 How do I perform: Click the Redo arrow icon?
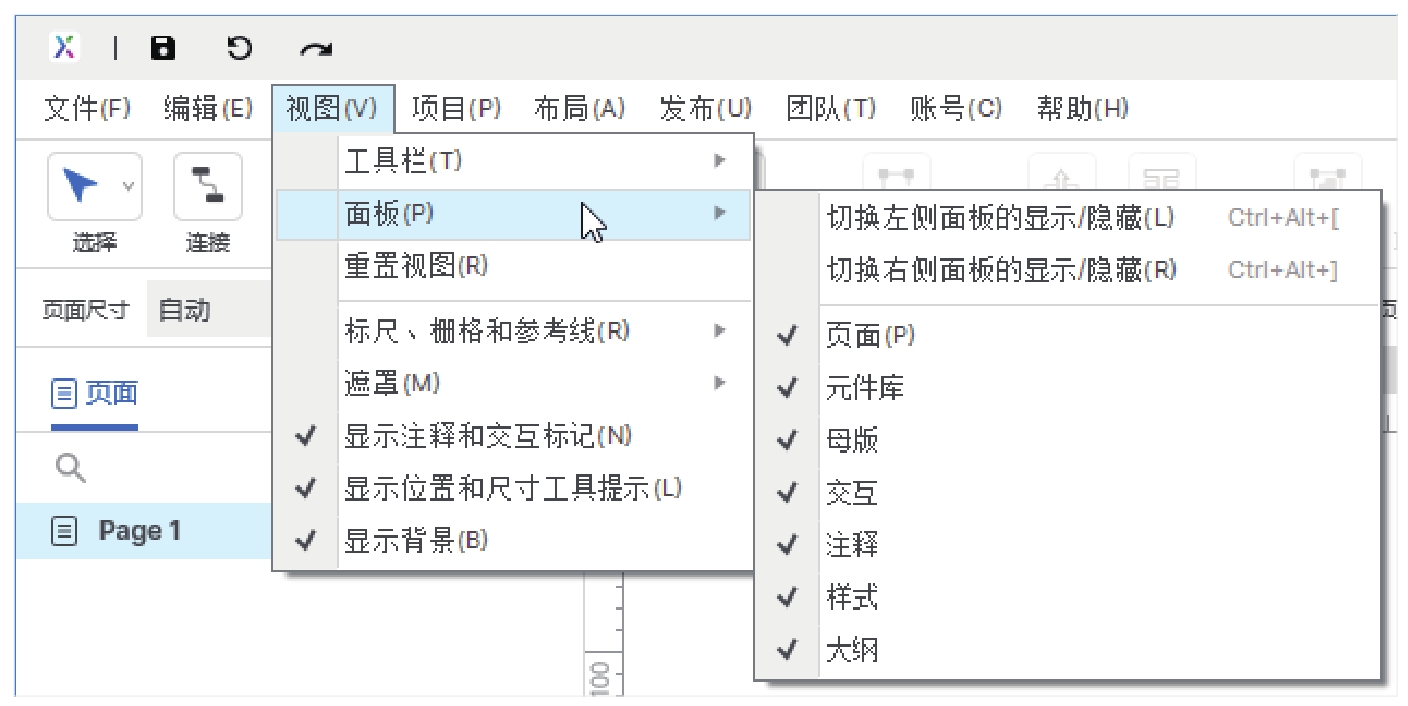(316, 49)
